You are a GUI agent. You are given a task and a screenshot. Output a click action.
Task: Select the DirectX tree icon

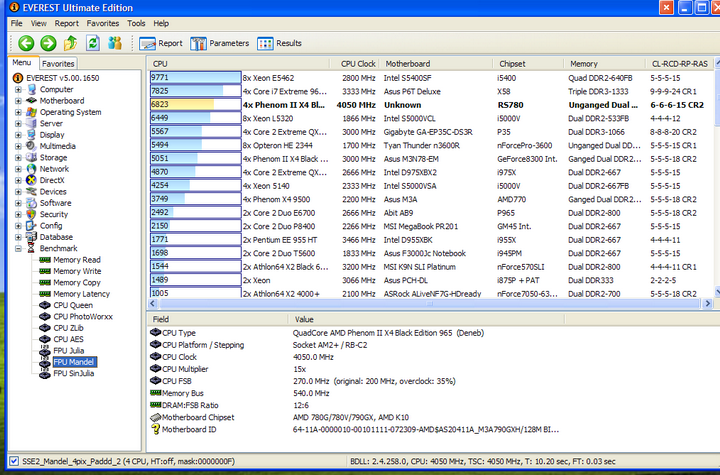[31, 180]
